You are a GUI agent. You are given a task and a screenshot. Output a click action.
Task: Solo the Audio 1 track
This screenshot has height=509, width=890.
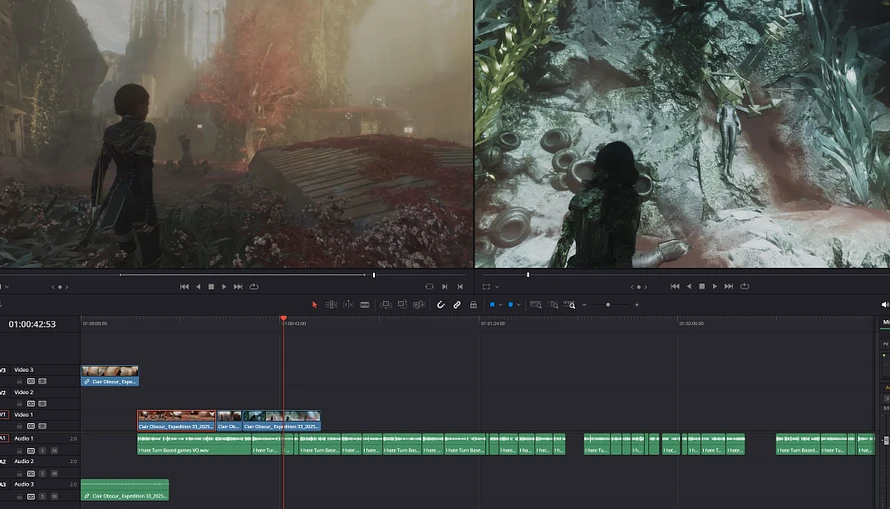click(43, 451)
